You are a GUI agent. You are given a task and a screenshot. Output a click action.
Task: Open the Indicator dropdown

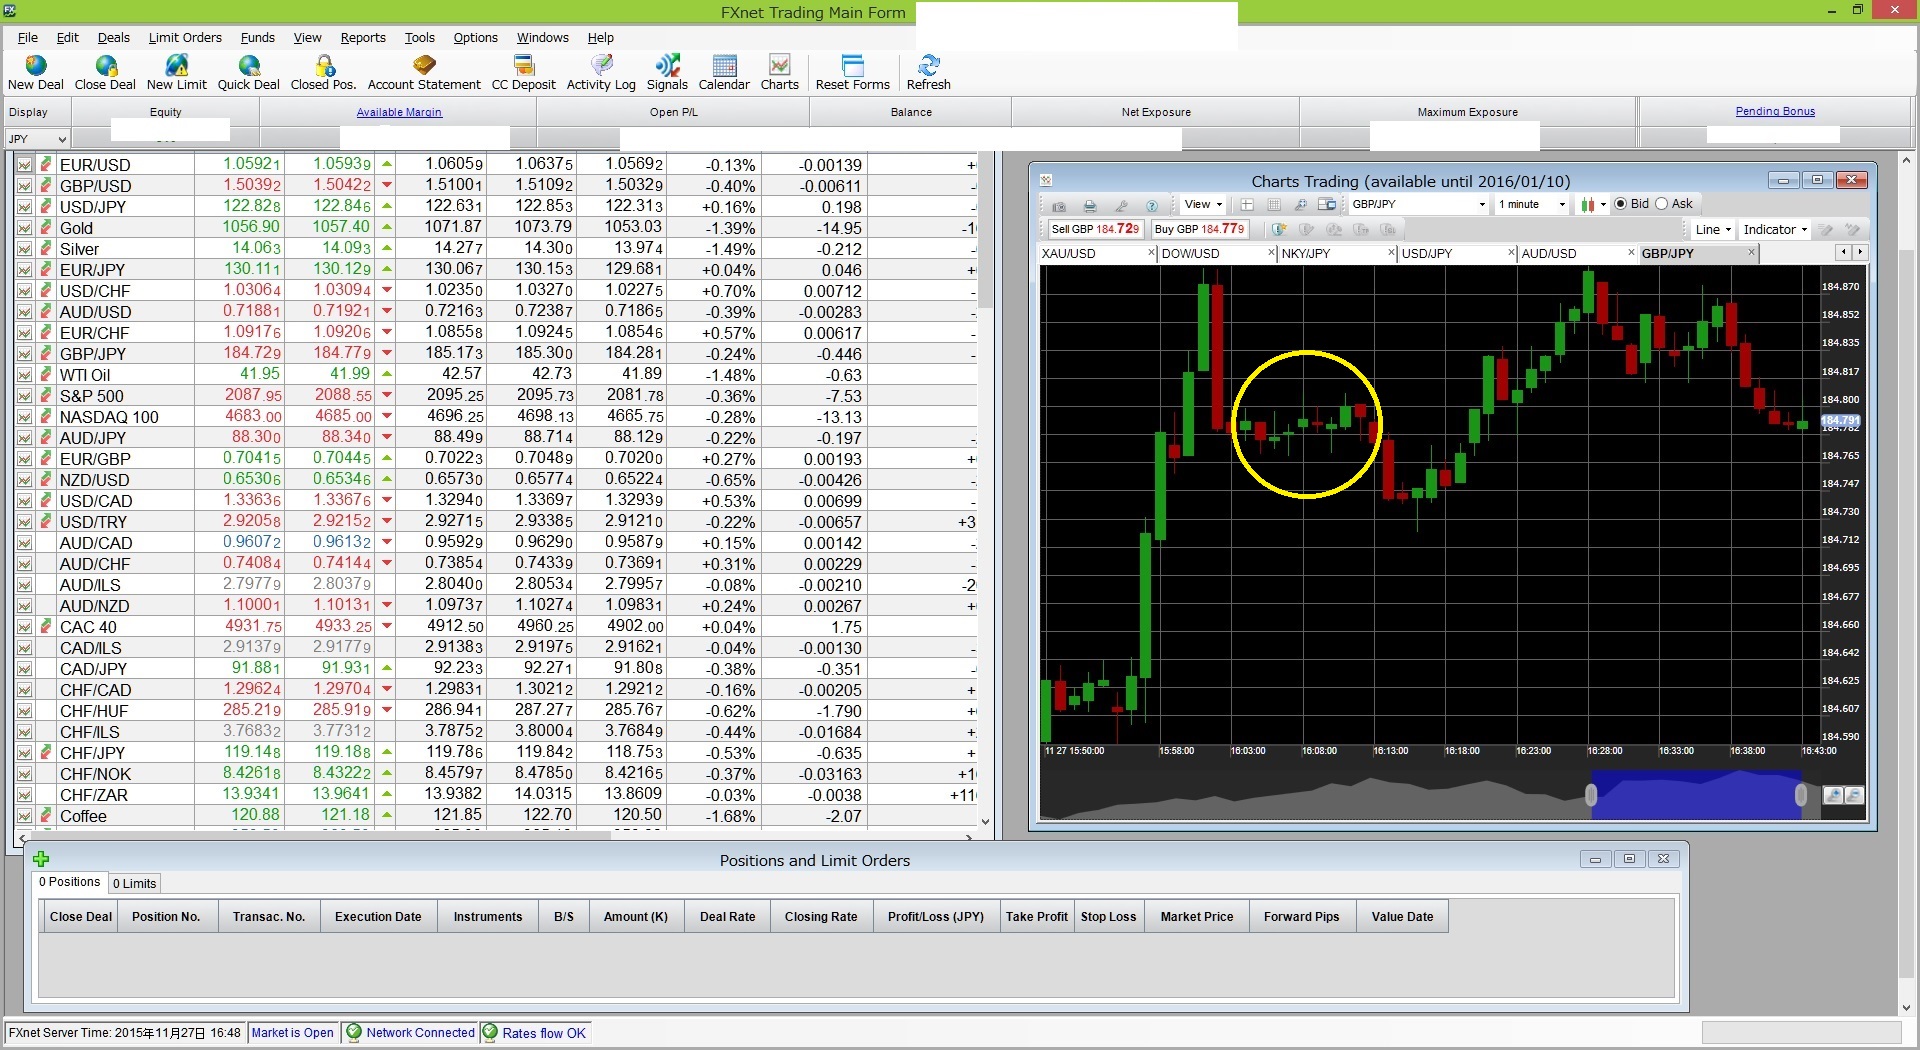[1775, 229]
